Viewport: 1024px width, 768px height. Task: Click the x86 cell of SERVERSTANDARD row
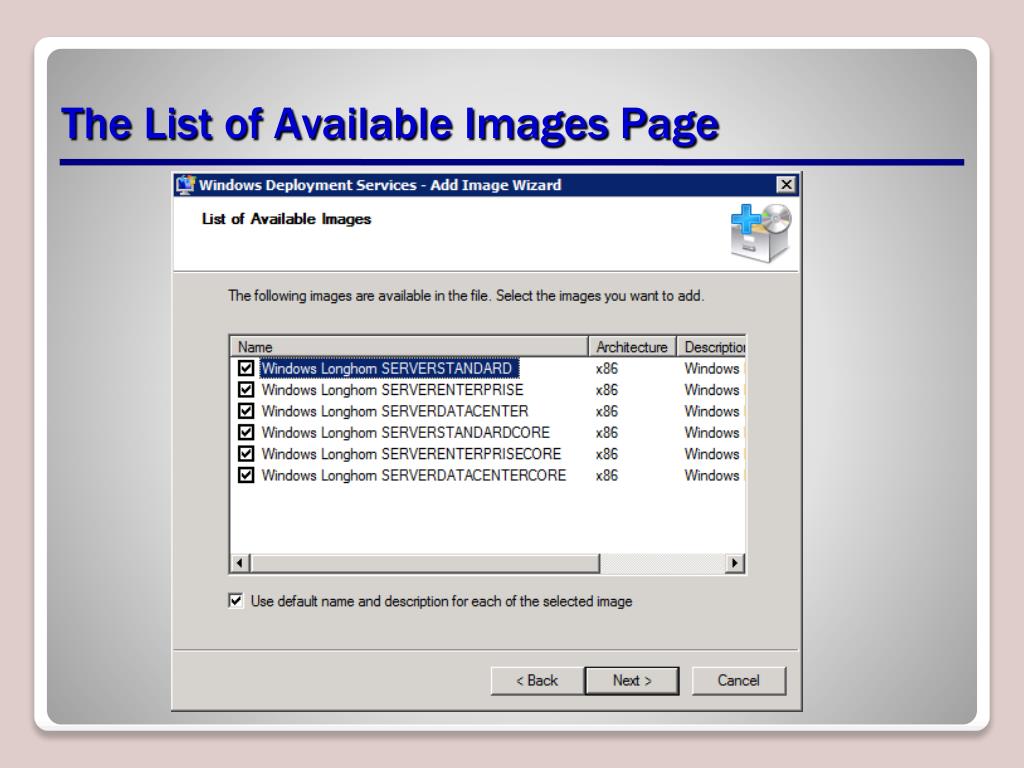pyautogui.click(x=607, y=368)
